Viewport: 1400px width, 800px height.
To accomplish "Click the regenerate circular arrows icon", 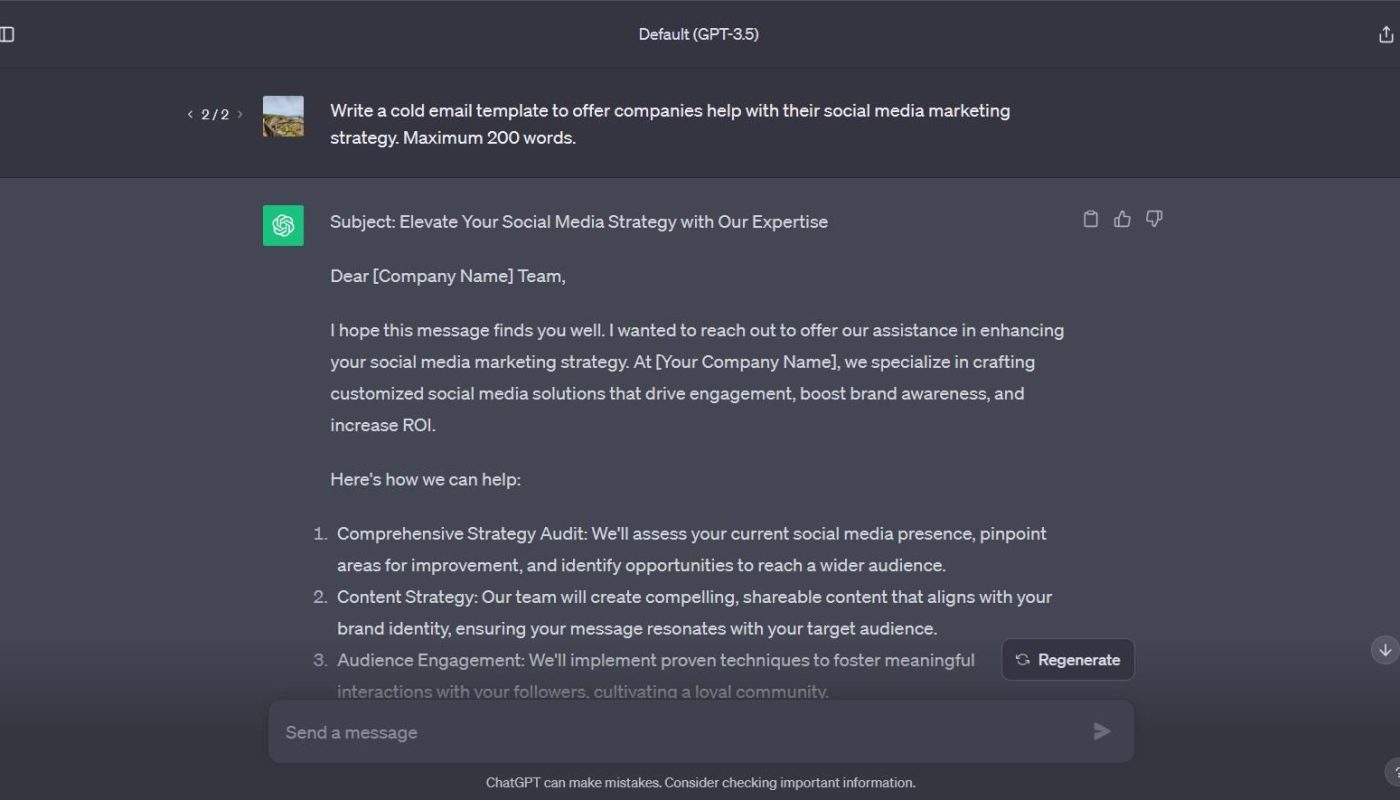I will (x=1022, y=660).
